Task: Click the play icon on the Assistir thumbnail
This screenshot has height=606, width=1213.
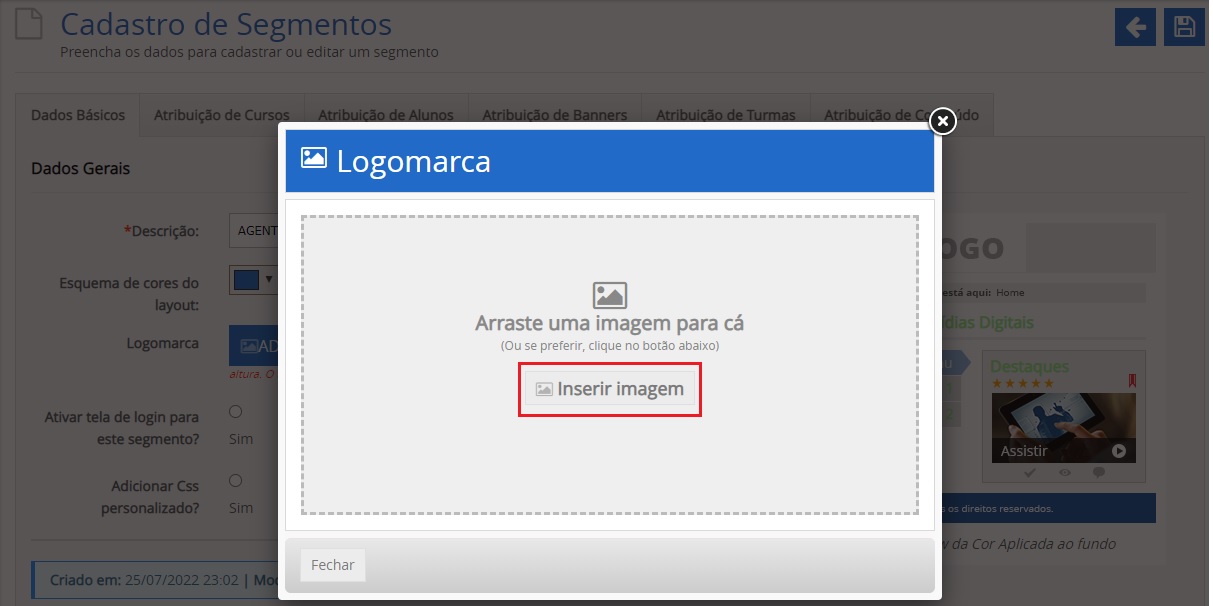Action: 1118,451
